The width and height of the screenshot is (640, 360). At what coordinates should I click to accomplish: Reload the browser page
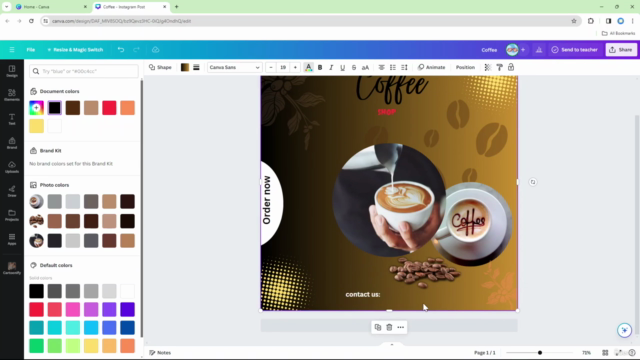click(x=31, y=21)
